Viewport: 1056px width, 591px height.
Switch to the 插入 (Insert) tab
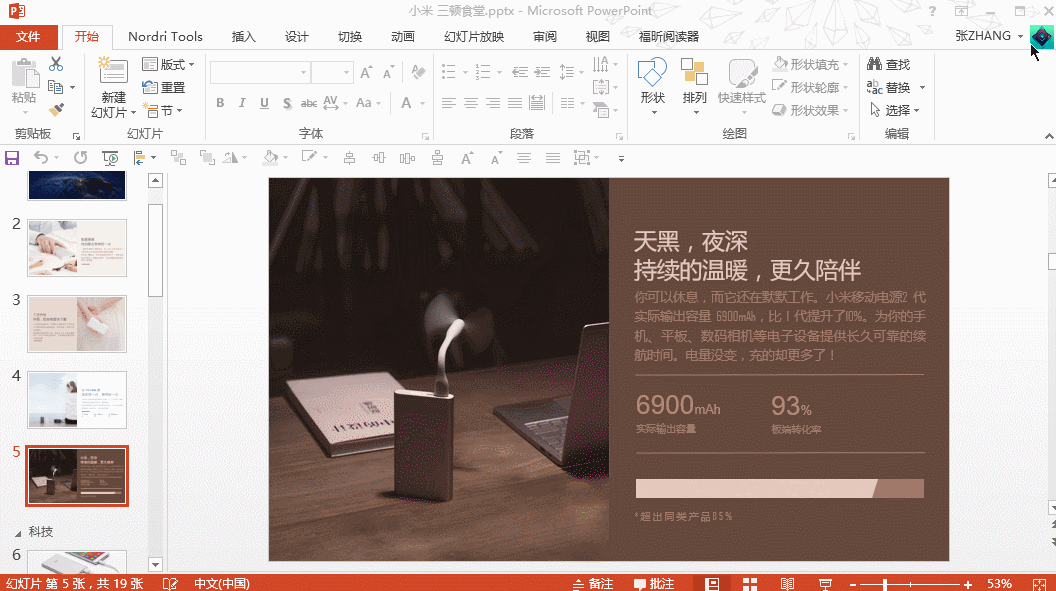[244, 37]
